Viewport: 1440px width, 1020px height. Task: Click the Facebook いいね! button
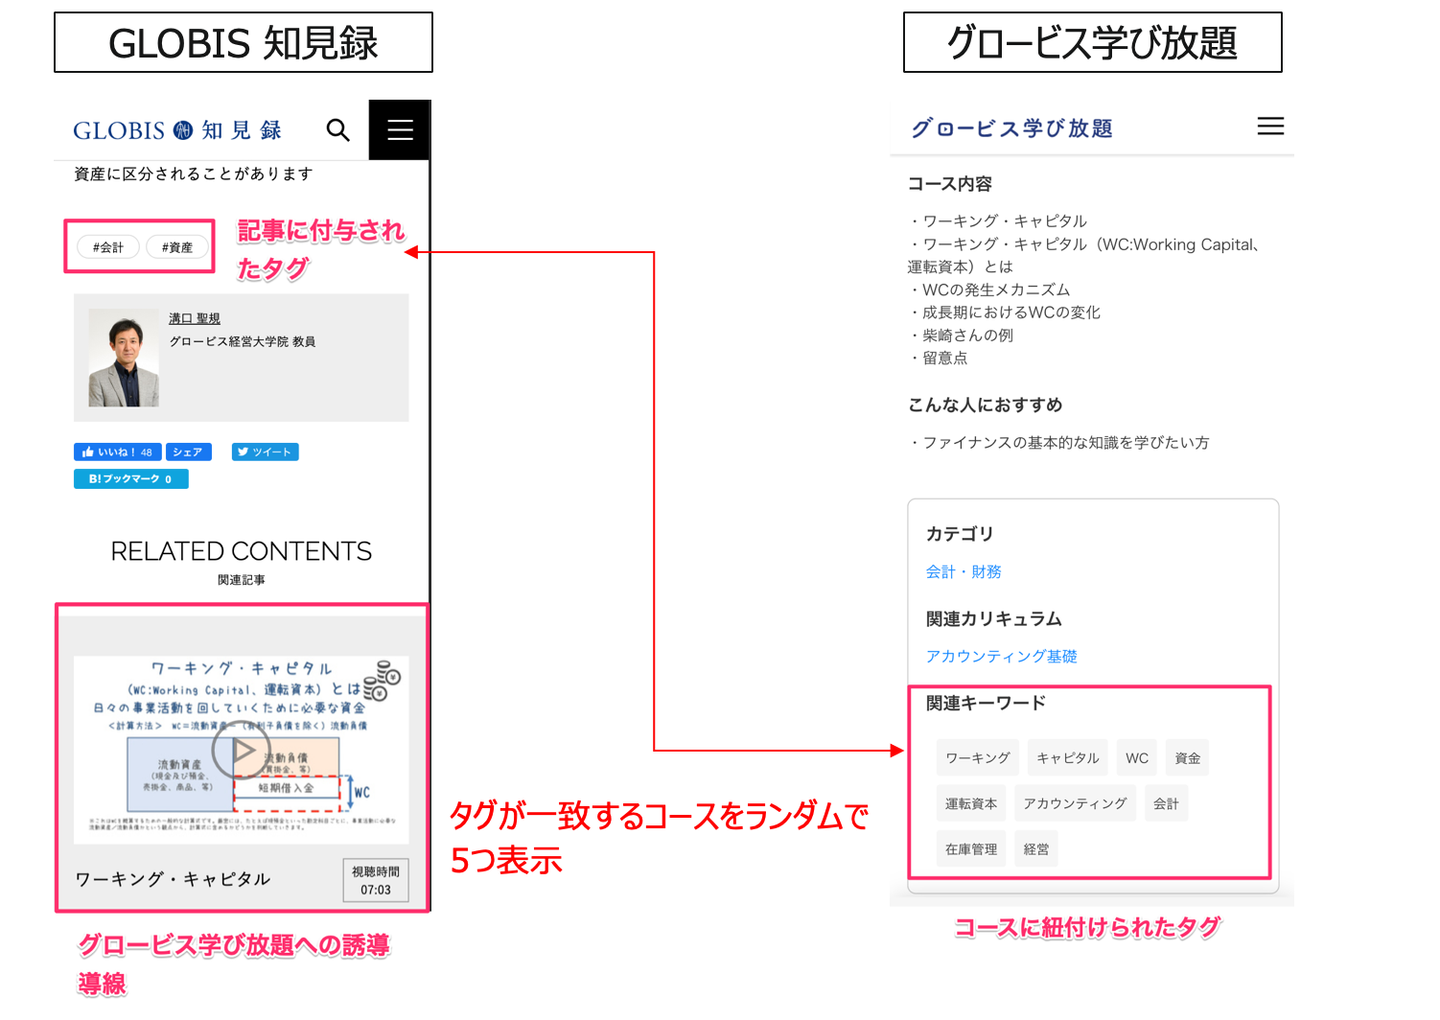[x=117, y=452]
